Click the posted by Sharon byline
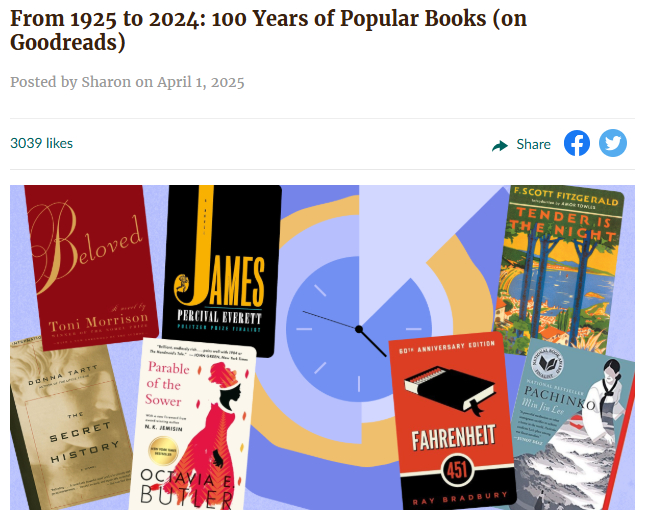This screenshot has width=645, height=510. click(127, 82)
